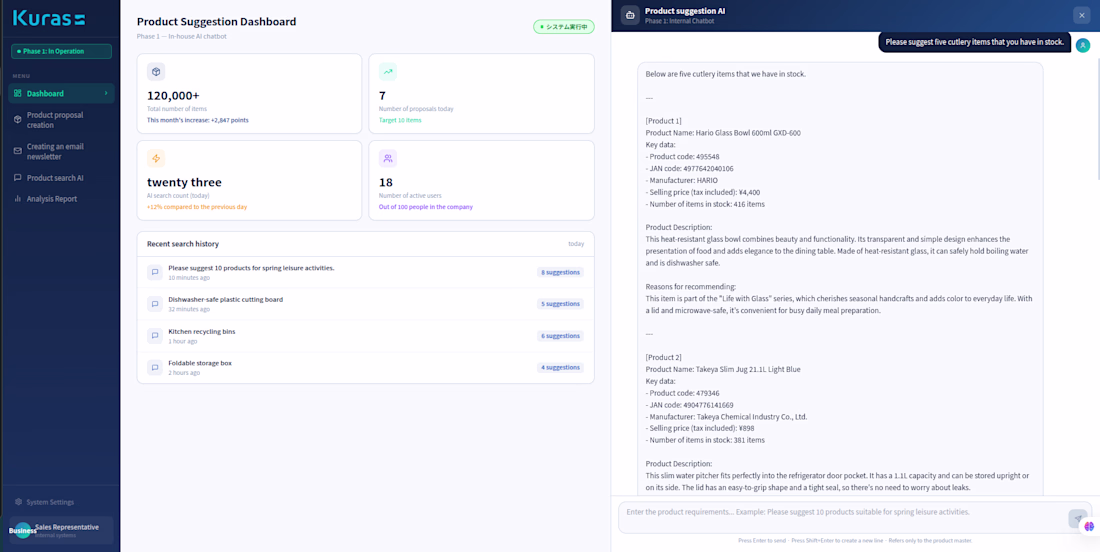Image resolution: width=1100 pixels, height=552 pixels.
Task: Click chat icon beside spring leisure search
Action: 155,272
